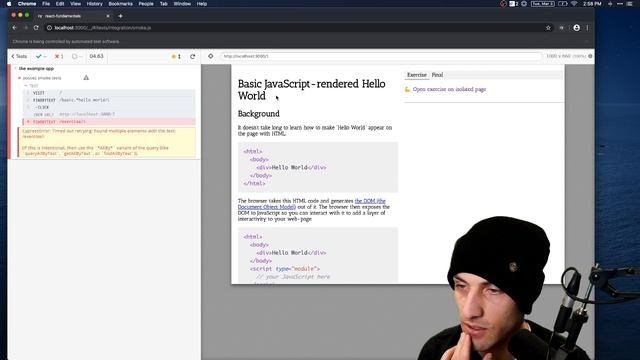Open the DOM (Document Object Model) link

311,204
